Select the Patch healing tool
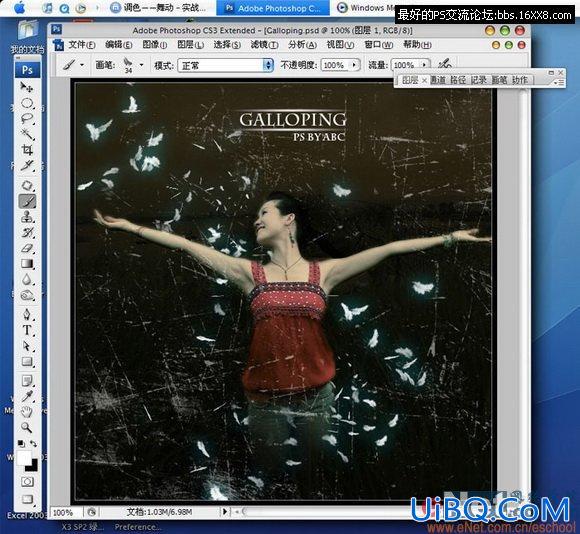 point(27,185)
